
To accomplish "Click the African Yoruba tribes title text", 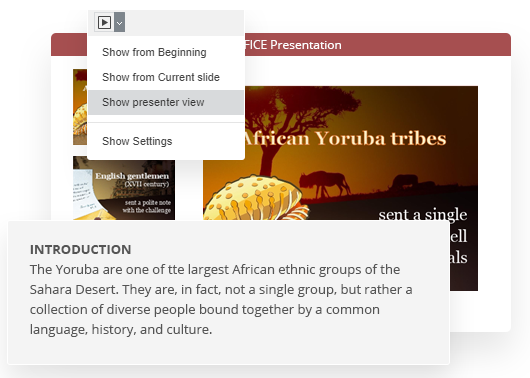I will click(345, 139).
